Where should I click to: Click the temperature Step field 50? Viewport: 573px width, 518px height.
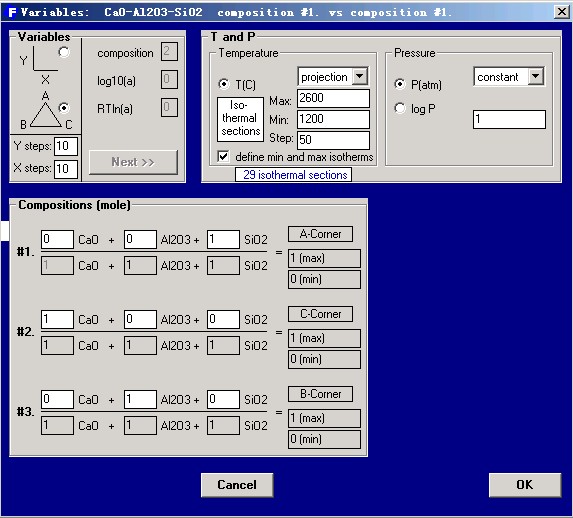tap(333, 140)
